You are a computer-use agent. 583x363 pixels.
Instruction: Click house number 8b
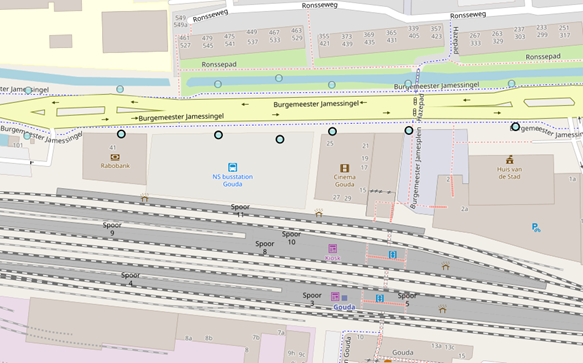[209, 338]
